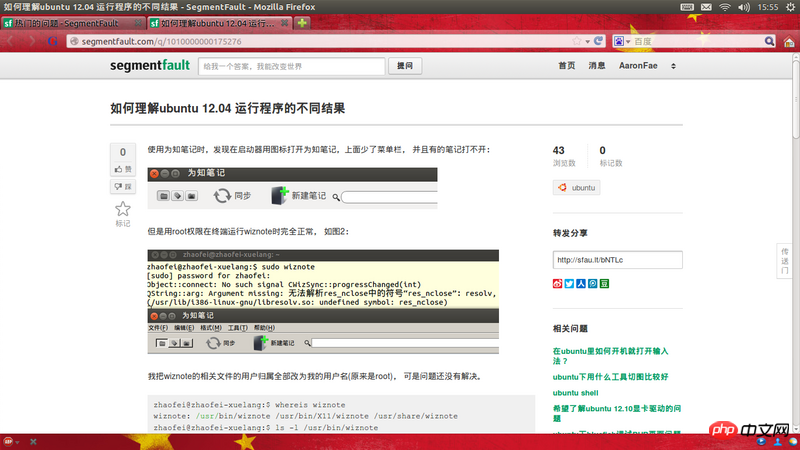Downvote the question with the 踩 button
The width and height of the screenshot is (800, 450).
[123, 187]
